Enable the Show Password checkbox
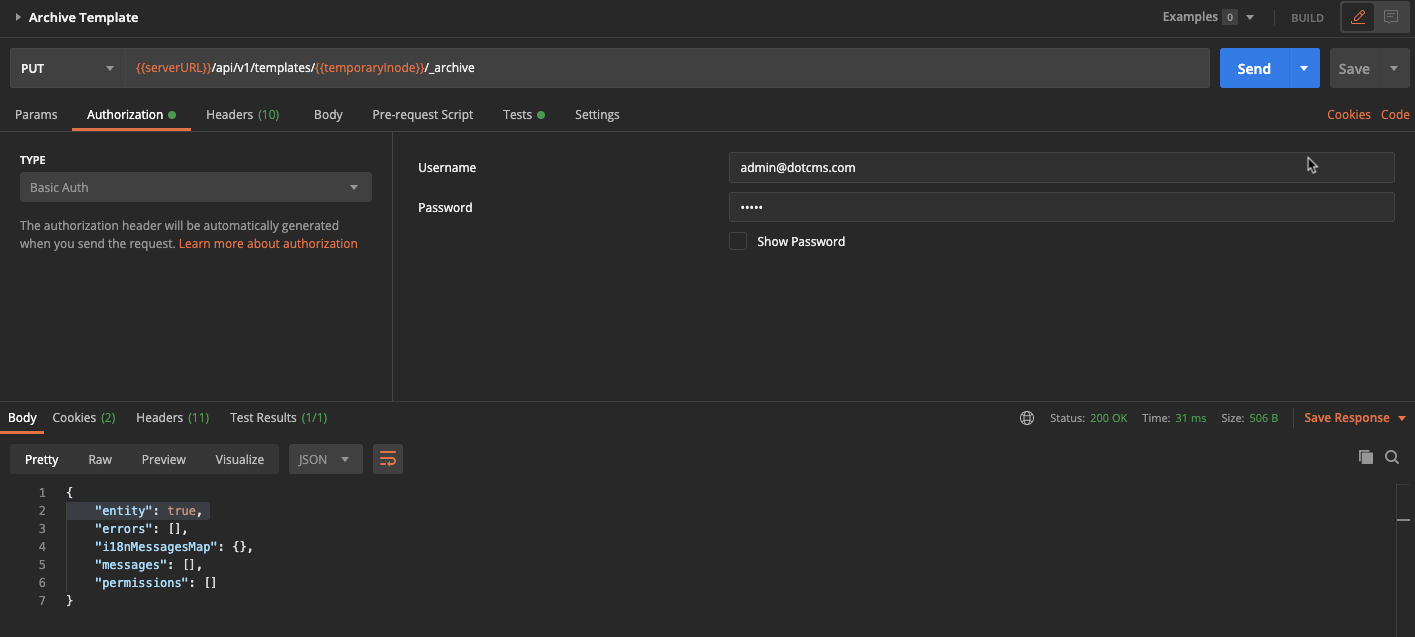 coord(737,240)
